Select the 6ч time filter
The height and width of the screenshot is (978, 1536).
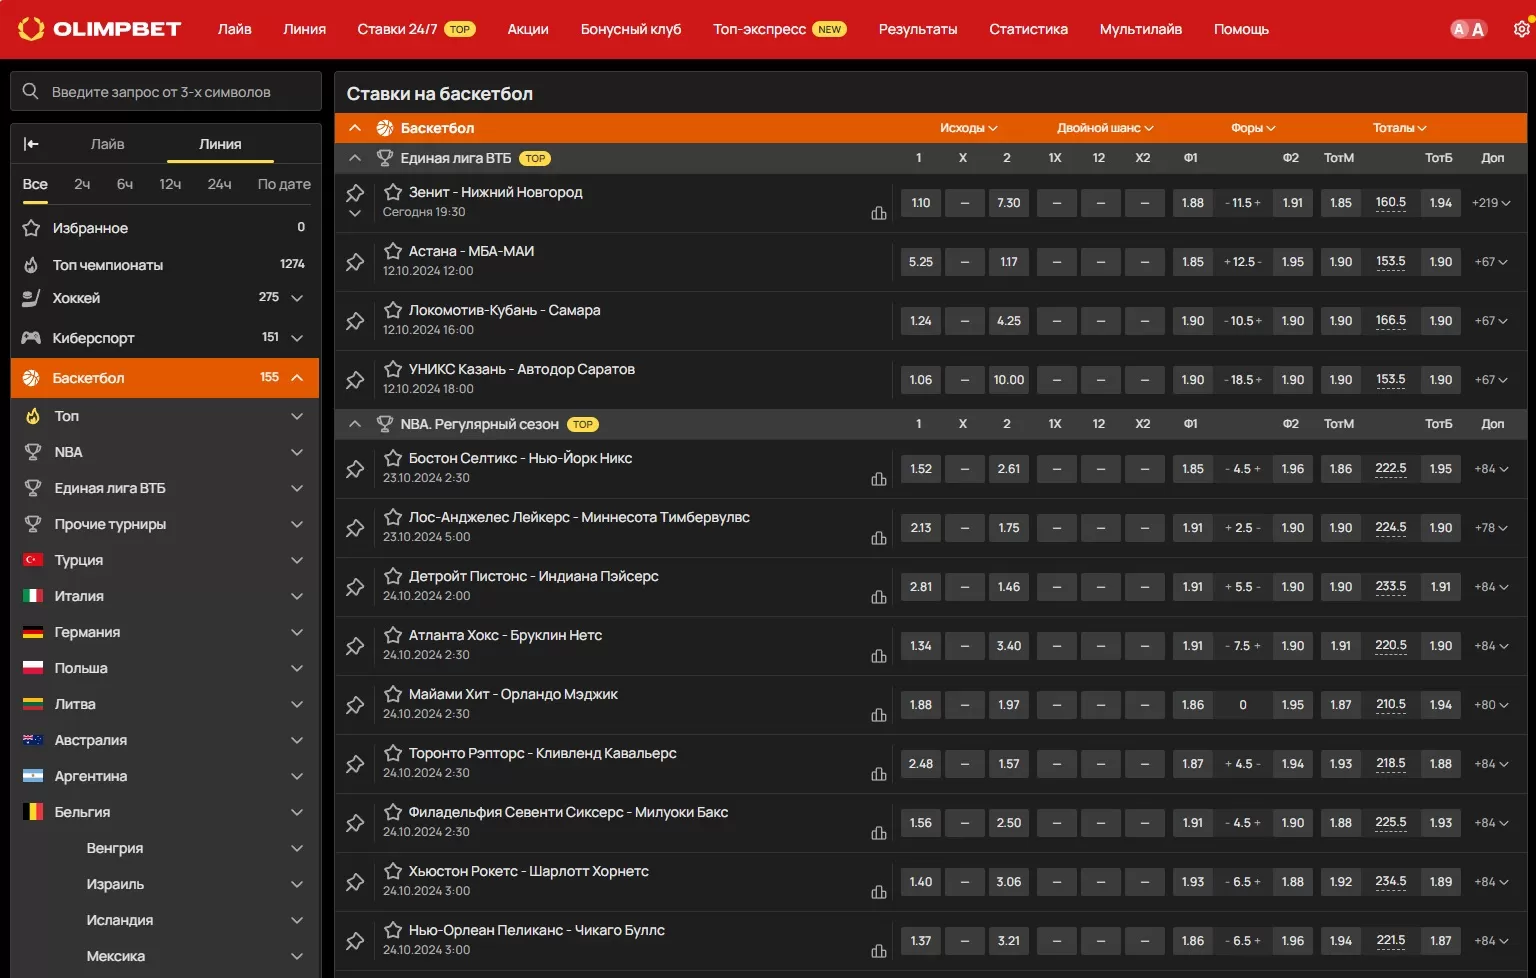point(125,184)
